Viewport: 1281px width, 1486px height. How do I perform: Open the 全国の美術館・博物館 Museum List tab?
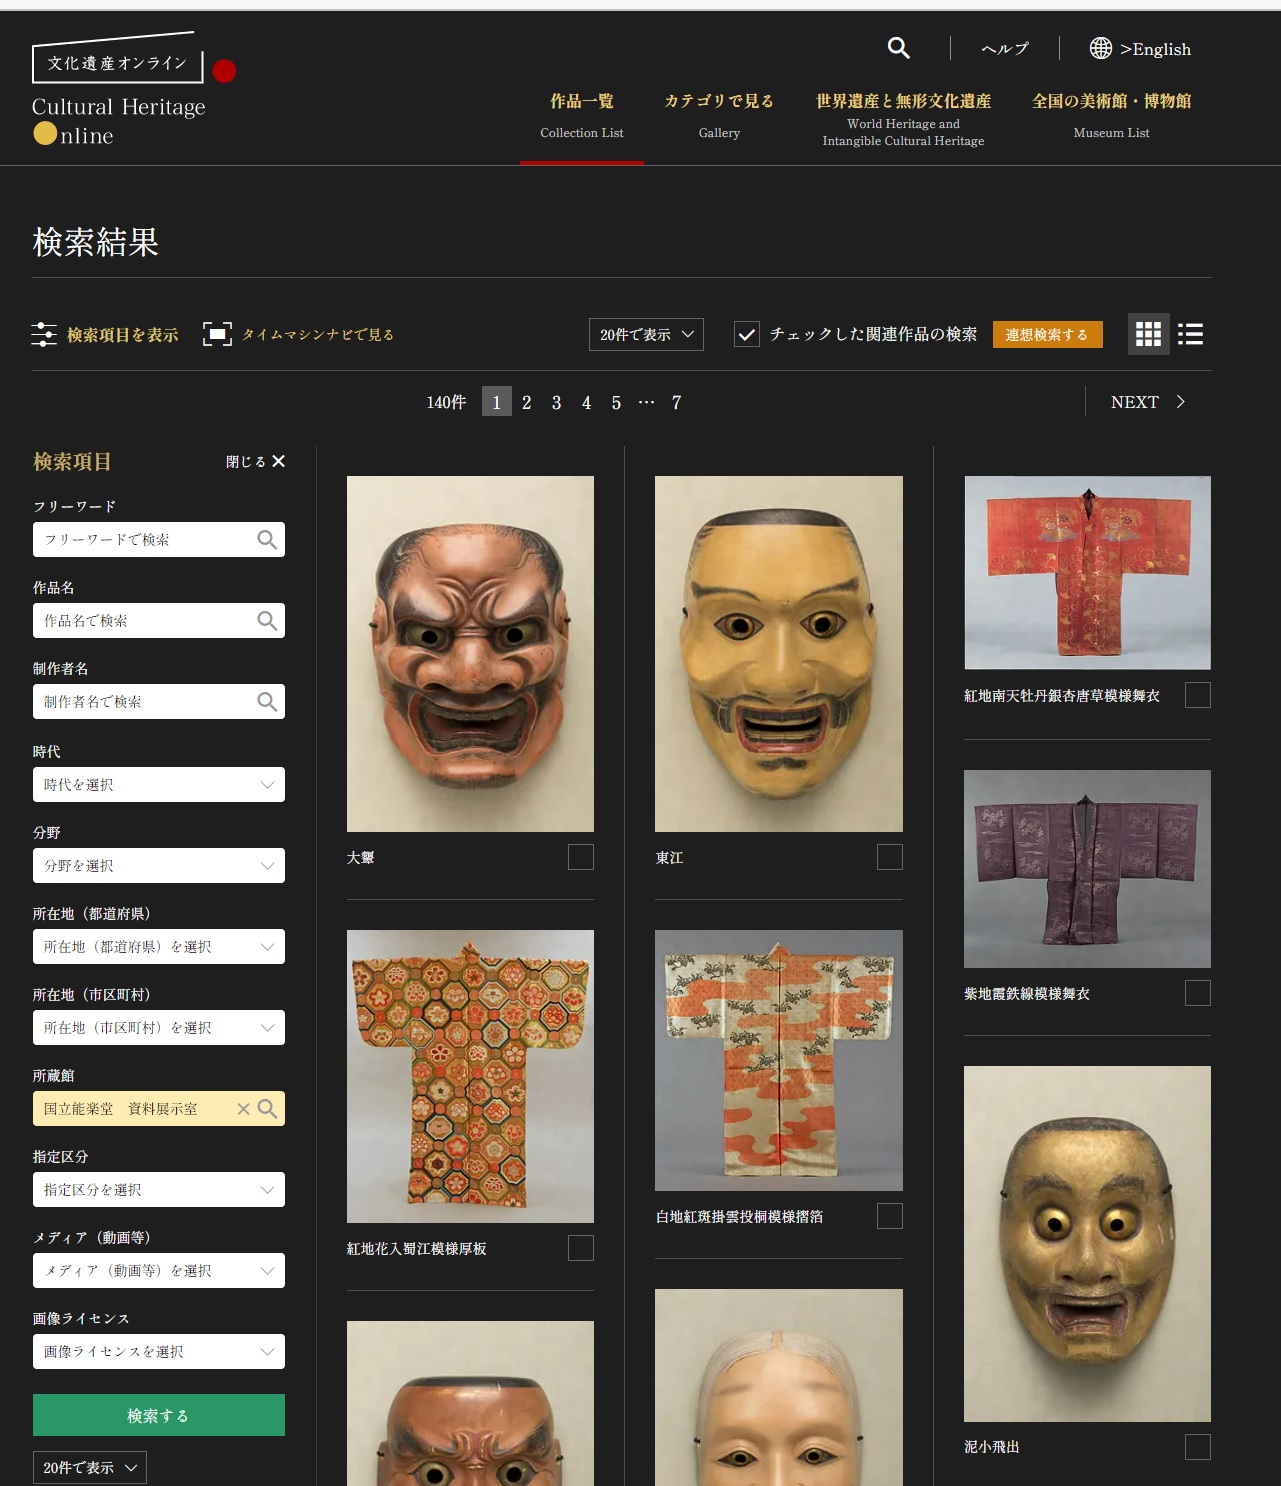[x=1111, y=116]
